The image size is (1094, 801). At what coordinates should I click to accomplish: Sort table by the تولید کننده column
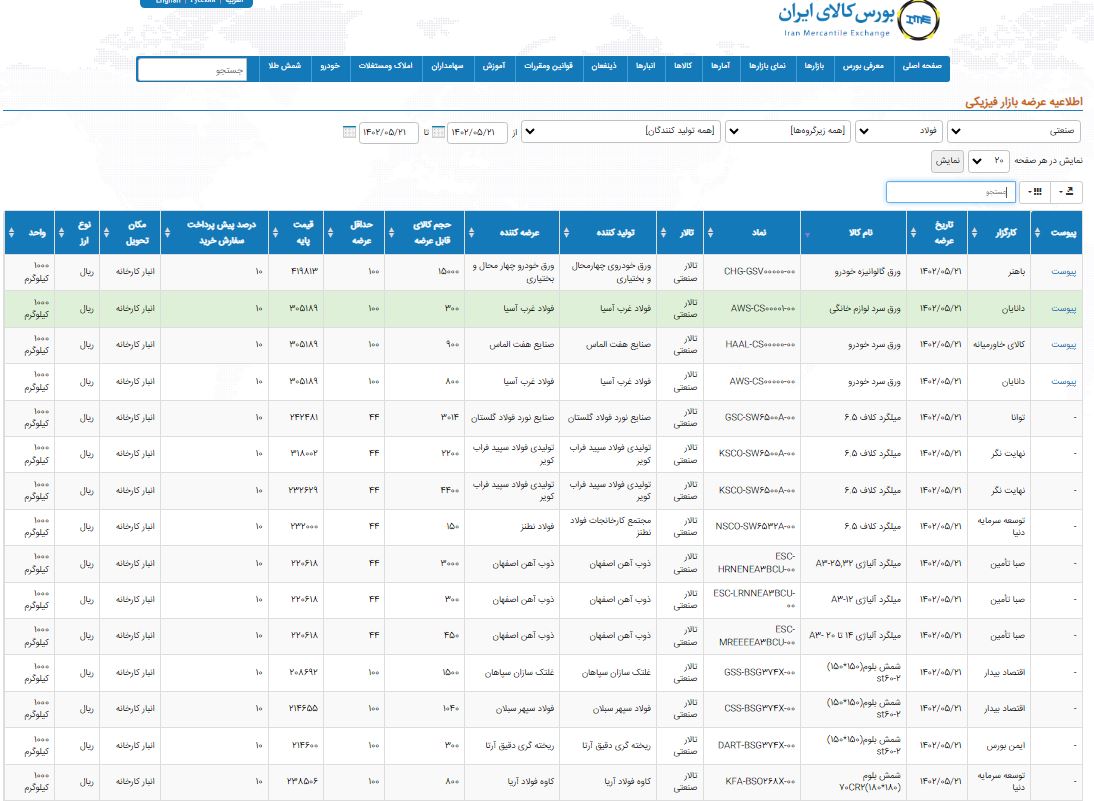pos(608,232)
